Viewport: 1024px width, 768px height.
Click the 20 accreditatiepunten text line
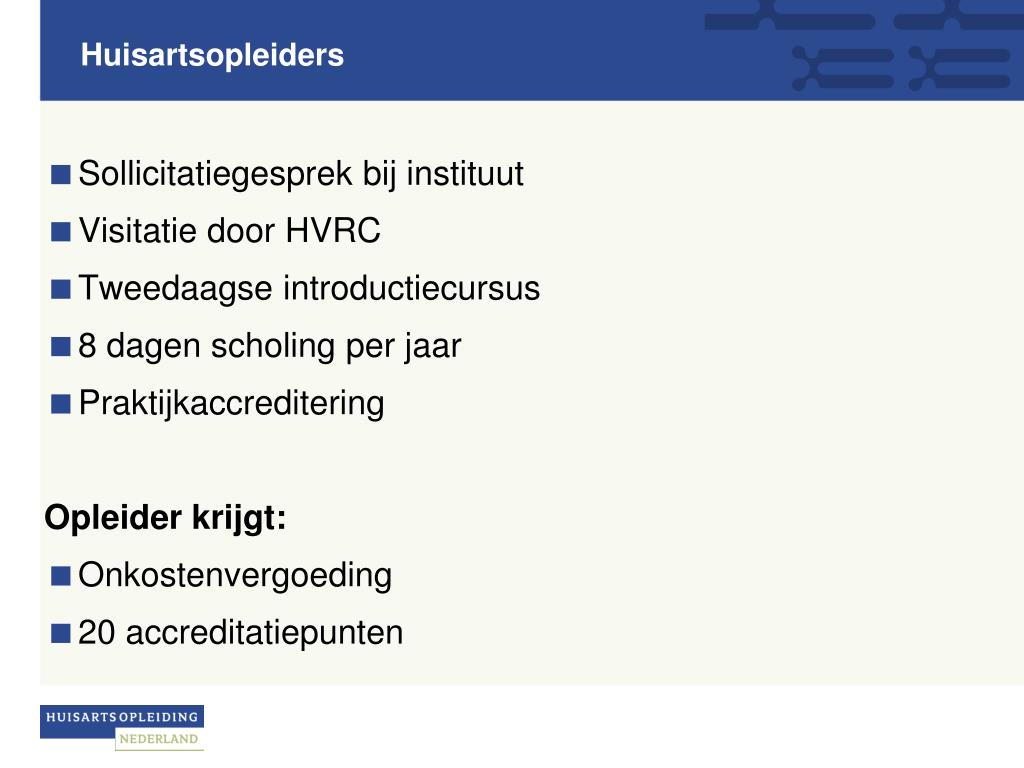click(241, 633)
